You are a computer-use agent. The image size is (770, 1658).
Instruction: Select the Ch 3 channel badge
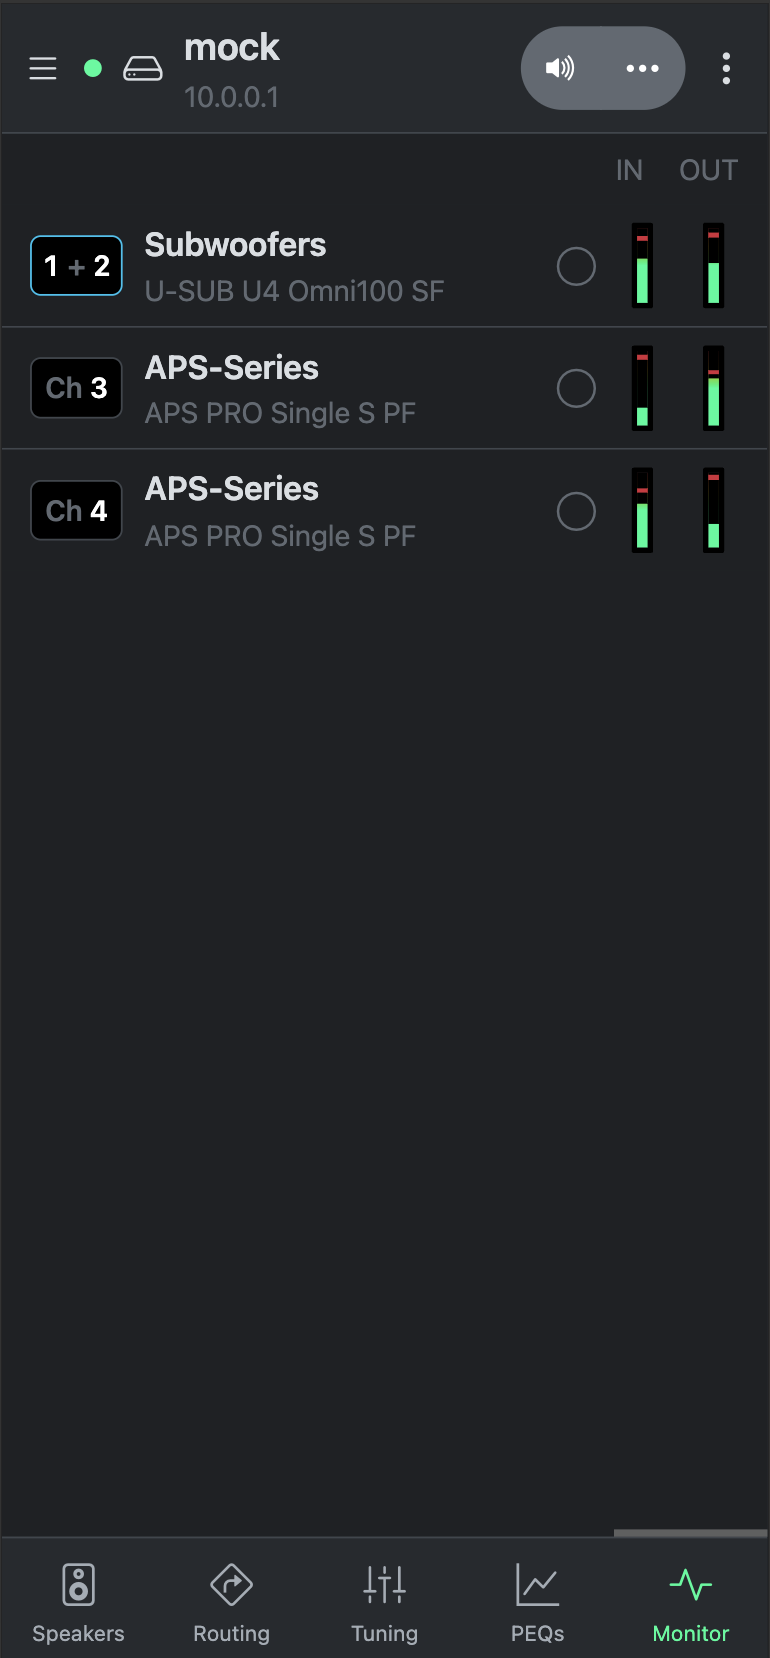point(77,388)
